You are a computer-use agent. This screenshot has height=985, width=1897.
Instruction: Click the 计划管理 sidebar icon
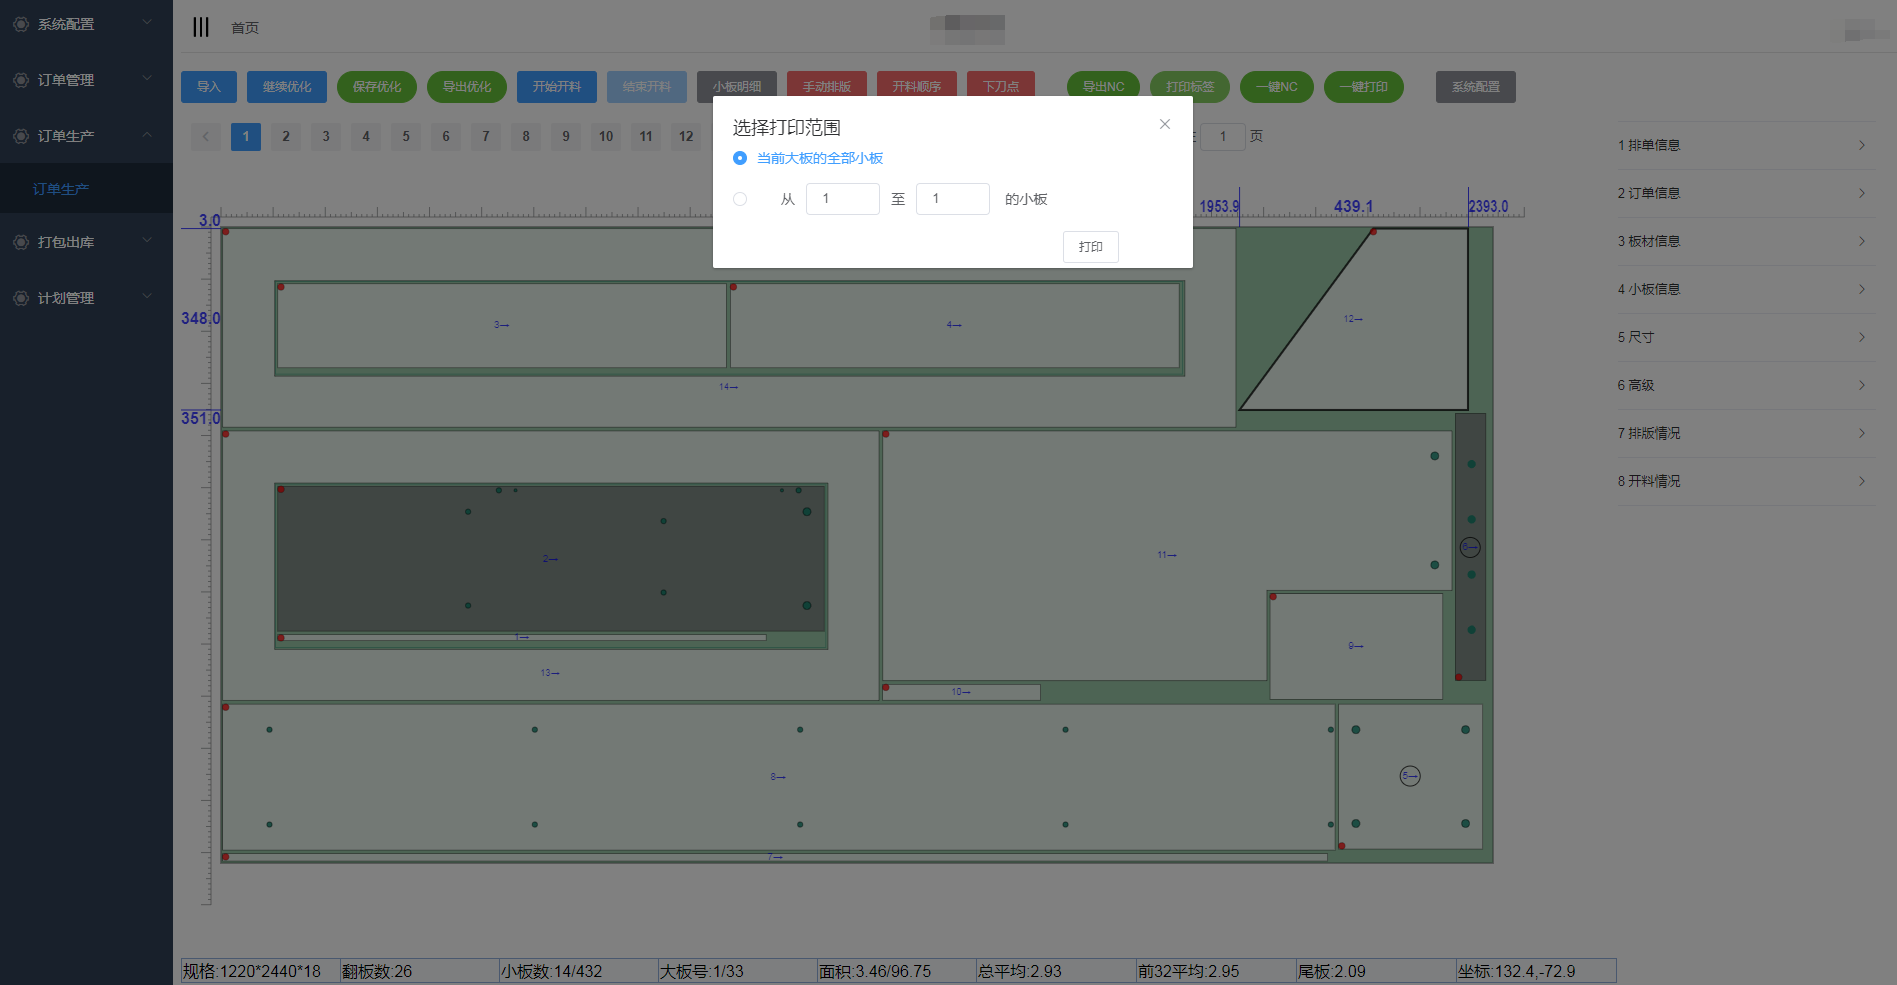(x=21, y=298)
